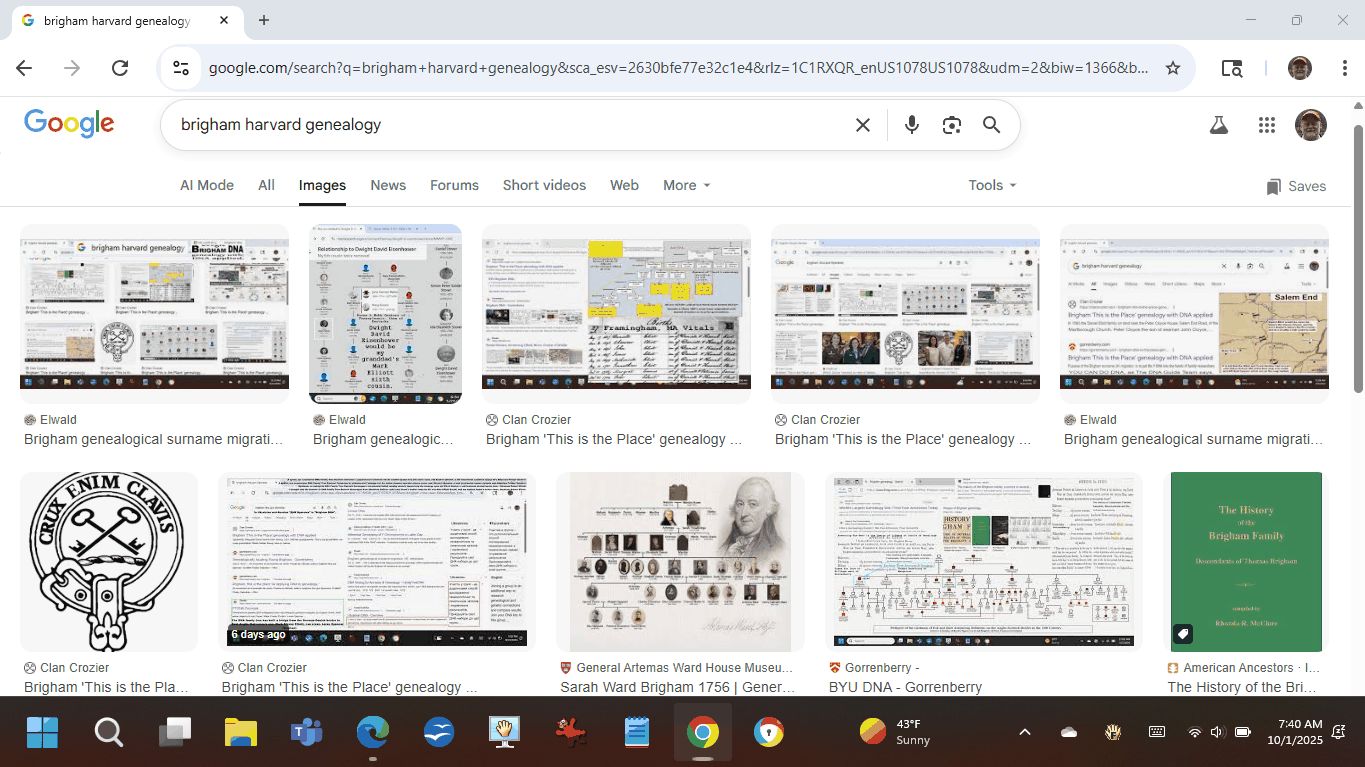Click the voice search microphone icon
This screenshot has width=1365, height=767.
(x=911, y=125)
